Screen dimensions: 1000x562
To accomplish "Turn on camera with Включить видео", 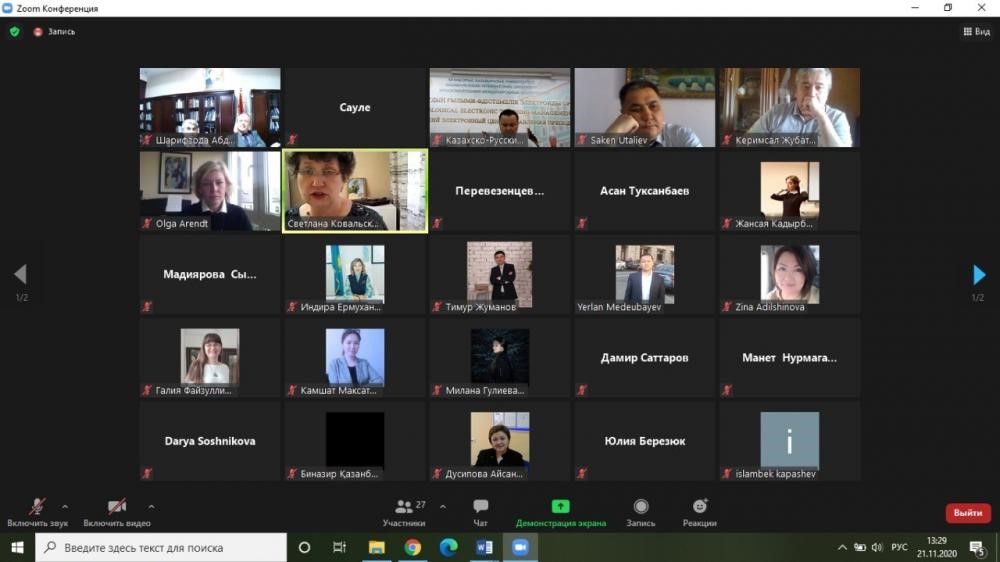I will pos(117,511).
